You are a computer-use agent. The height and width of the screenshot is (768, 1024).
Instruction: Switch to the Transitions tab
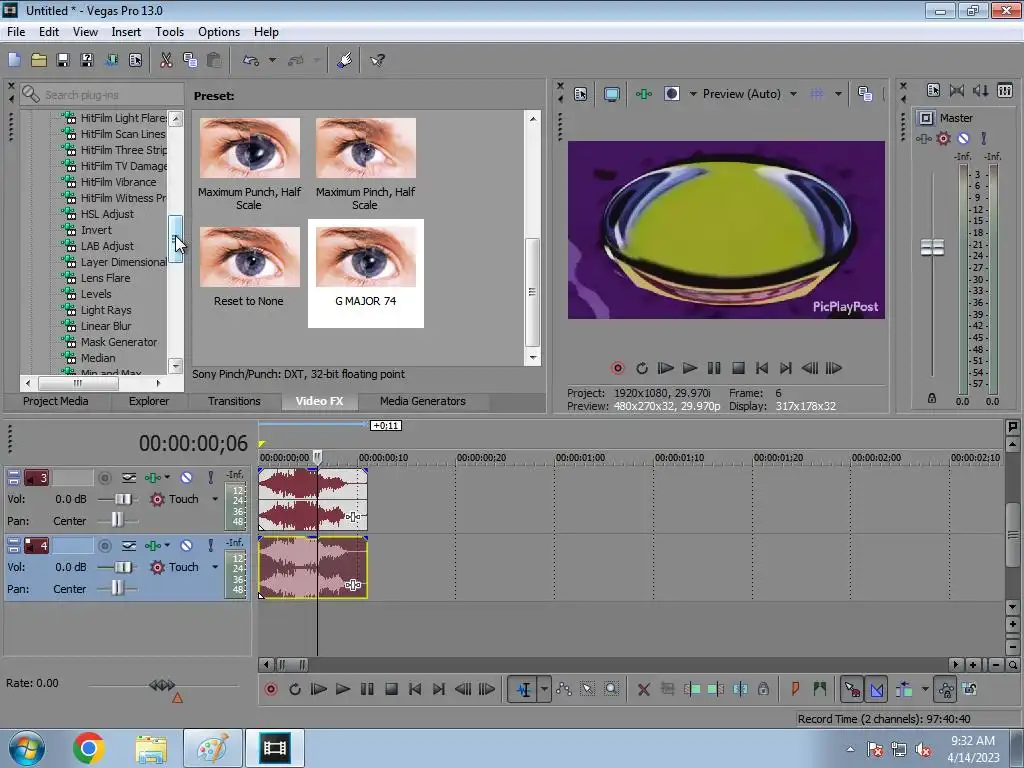pyautogui.click(x=234, y=401)
